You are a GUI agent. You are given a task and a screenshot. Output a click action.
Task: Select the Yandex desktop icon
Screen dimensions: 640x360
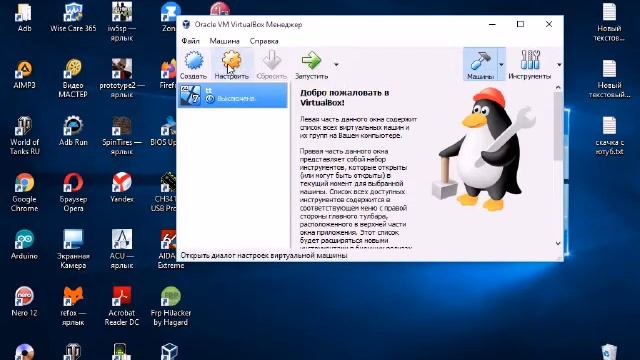point(122,189)
